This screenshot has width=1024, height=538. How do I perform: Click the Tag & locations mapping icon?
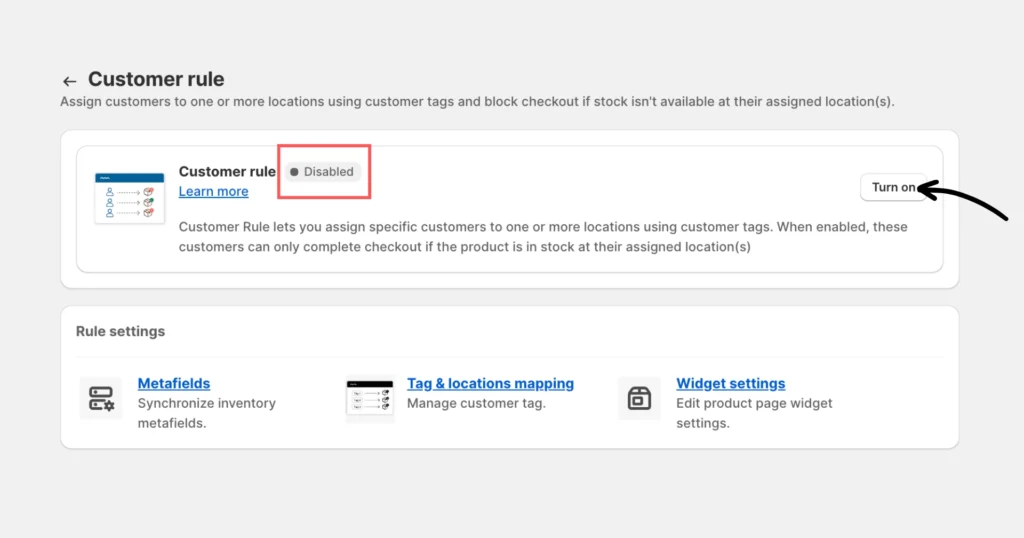pos(370,399)
